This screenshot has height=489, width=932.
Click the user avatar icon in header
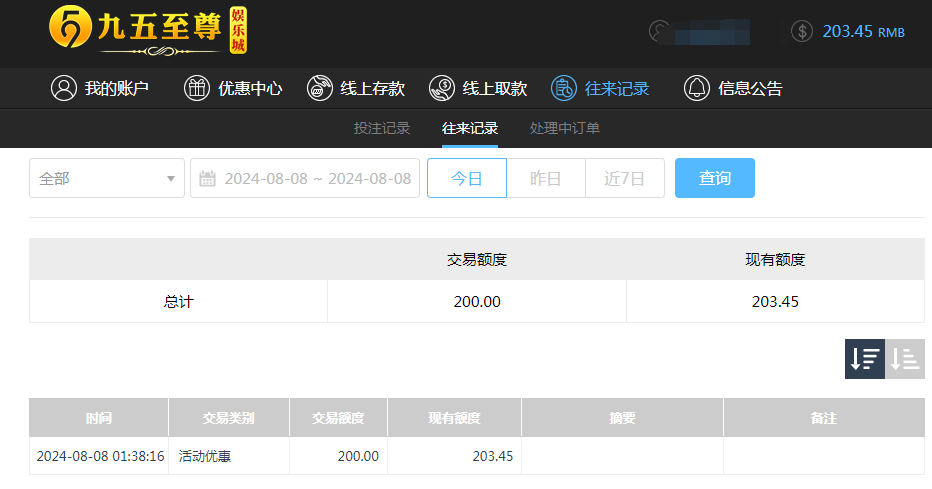(660, 31)
